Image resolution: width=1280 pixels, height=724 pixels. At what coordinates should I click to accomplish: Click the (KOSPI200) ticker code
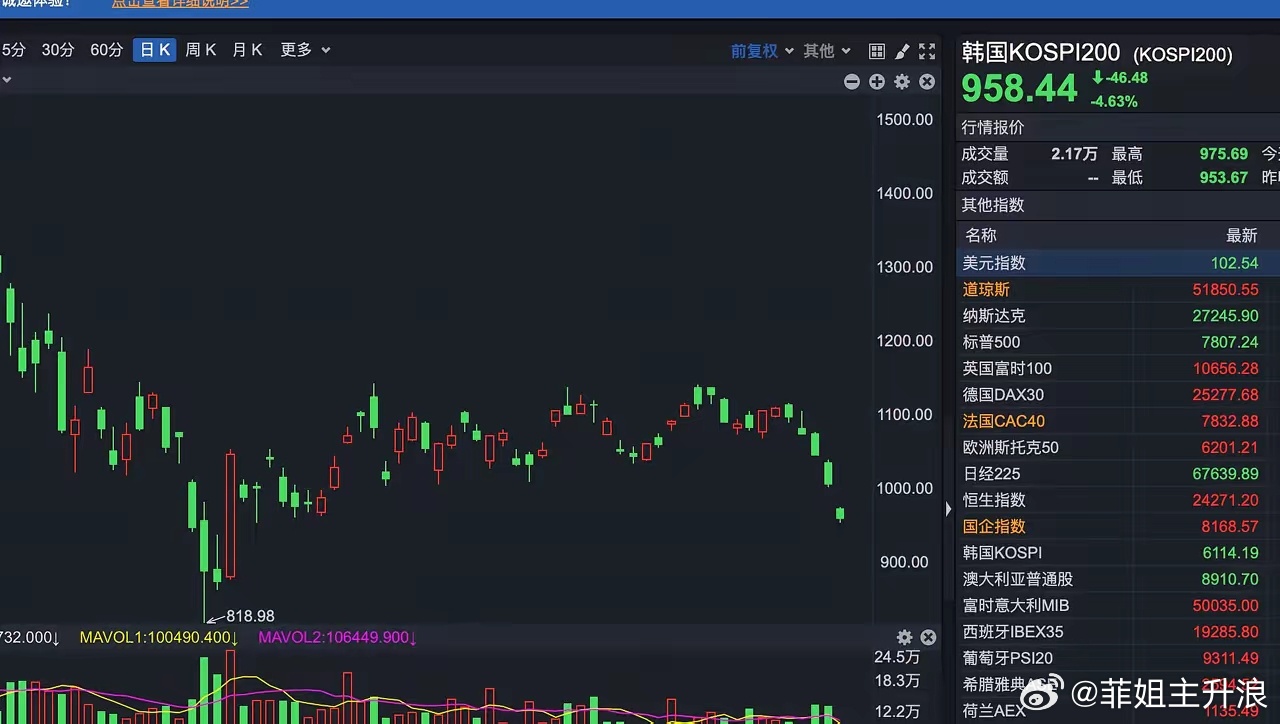coord(1182,55)
